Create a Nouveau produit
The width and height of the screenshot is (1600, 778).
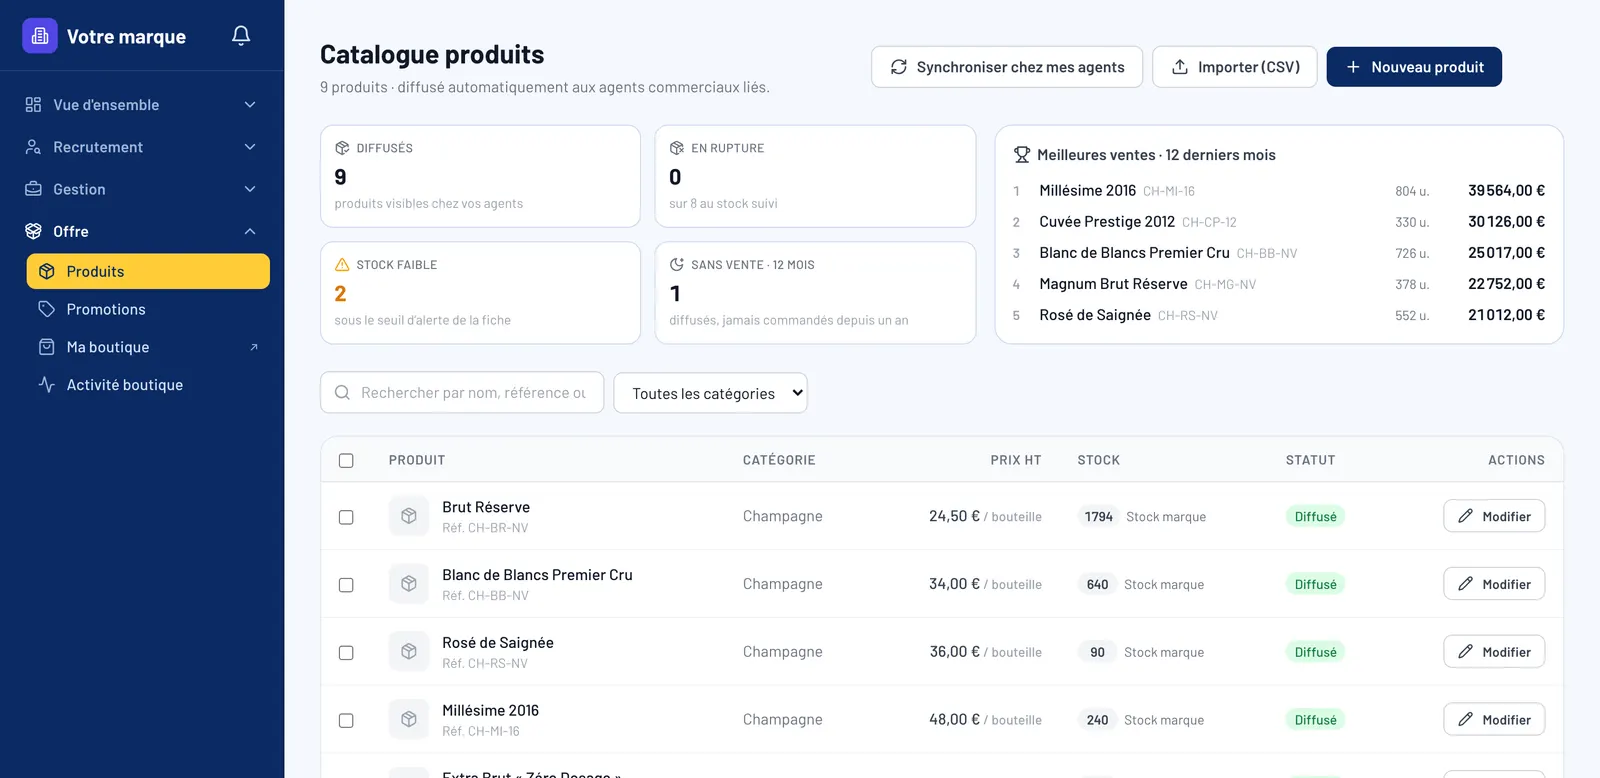1414,67
